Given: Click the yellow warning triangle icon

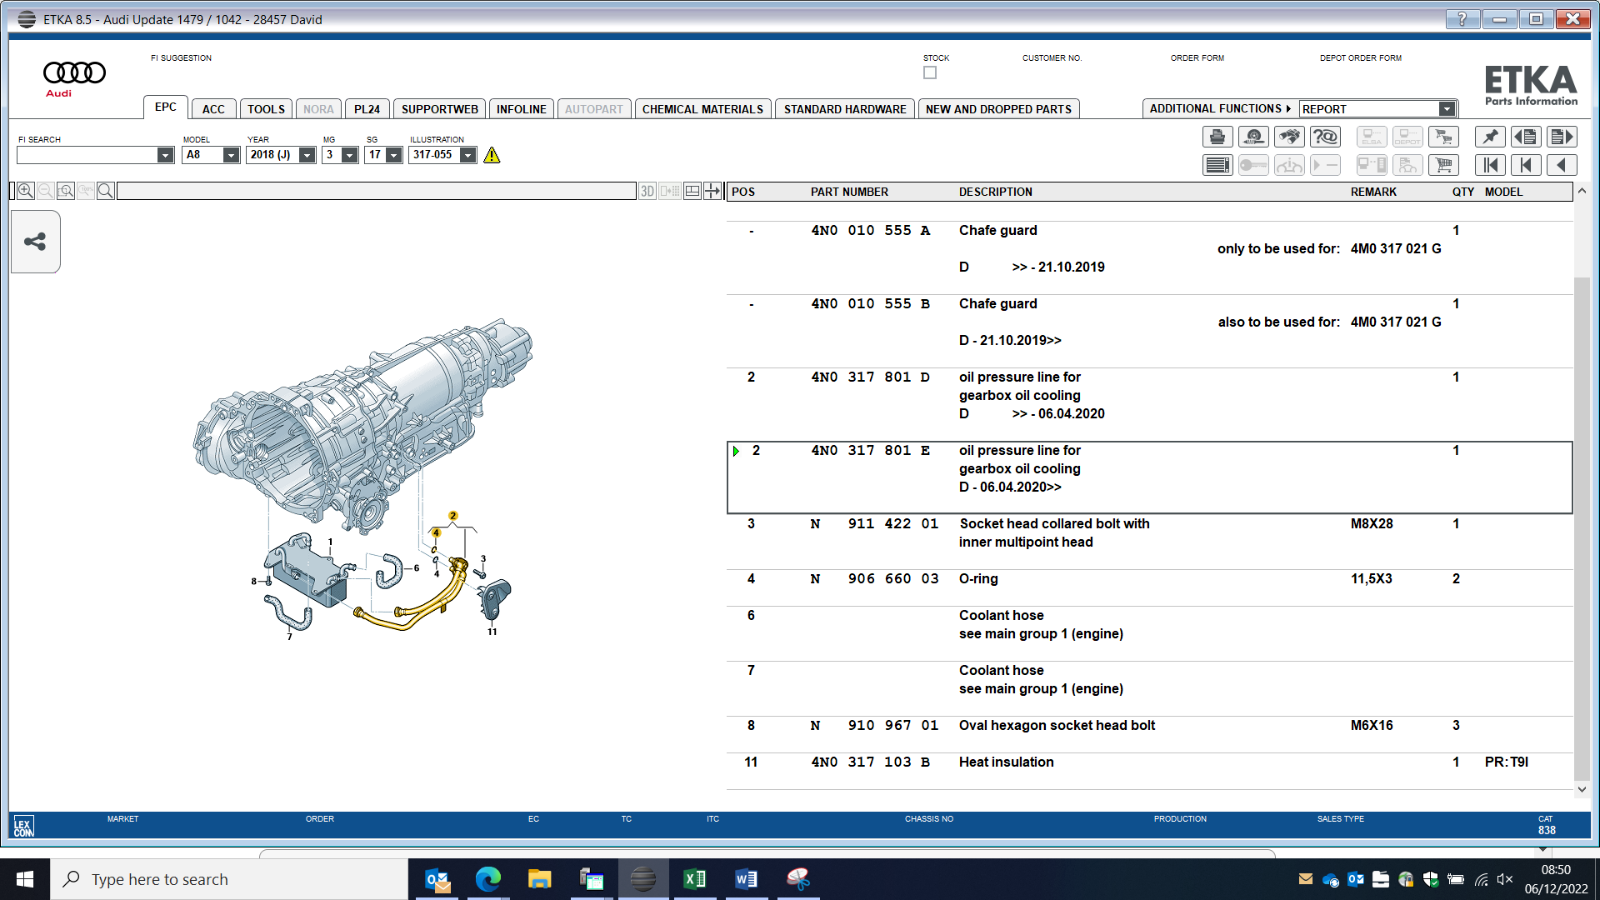Looking at the screenshot, I should (492, 155).
